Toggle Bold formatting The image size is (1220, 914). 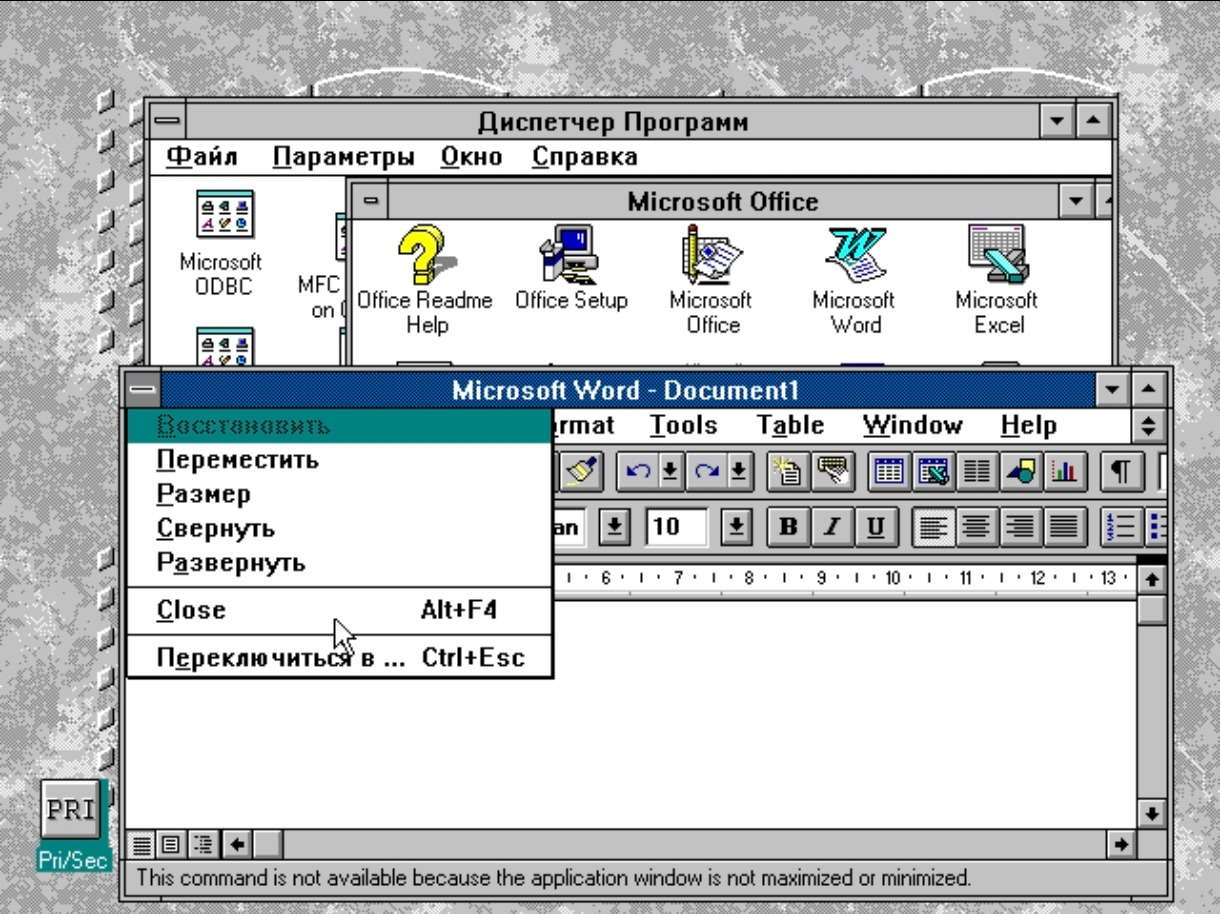[787, 525]
